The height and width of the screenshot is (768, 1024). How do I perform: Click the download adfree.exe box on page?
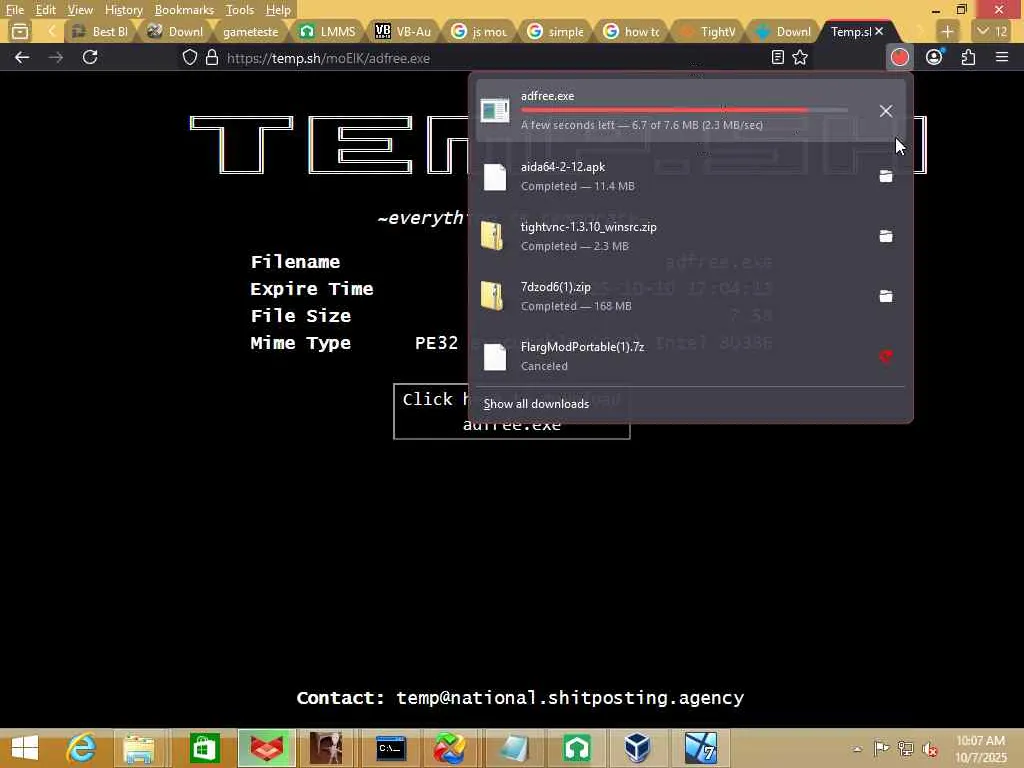tap(511, 411)
